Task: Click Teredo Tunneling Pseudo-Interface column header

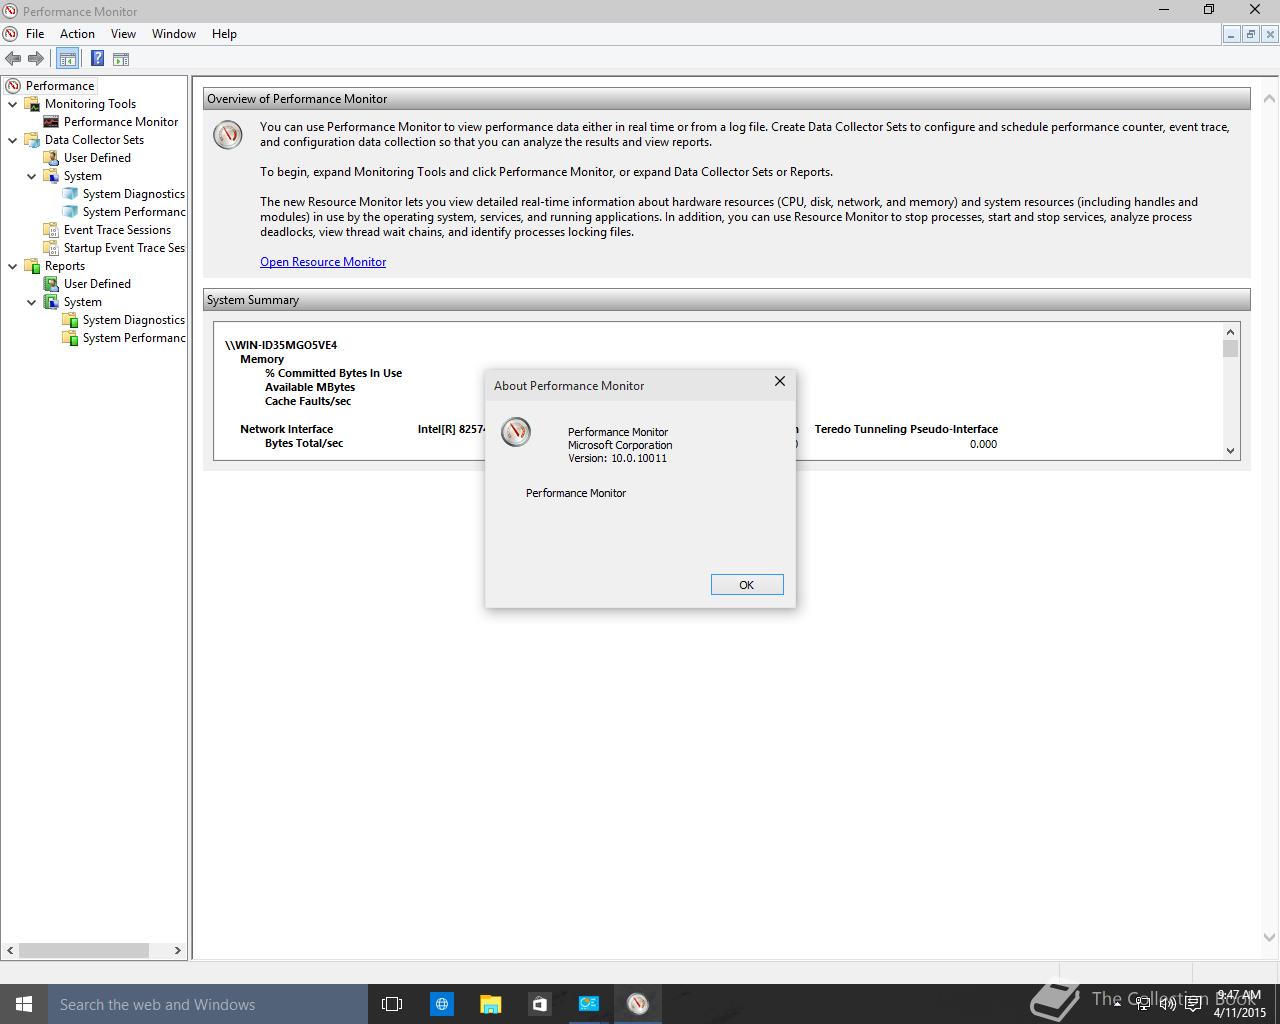Action: 906,429
